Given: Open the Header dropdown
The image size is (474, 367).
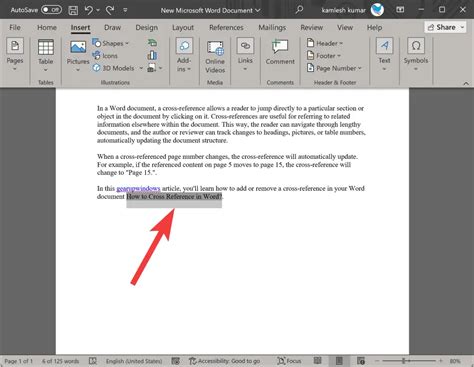Looking at the screenshot, I should coord(325,43).
